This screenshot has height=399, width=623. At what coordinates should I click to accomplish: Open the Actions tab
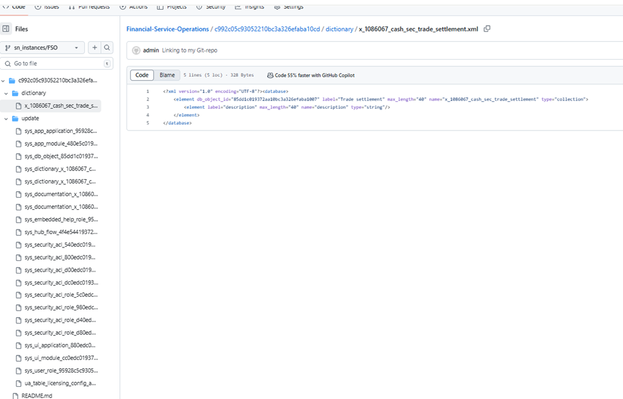134,7
